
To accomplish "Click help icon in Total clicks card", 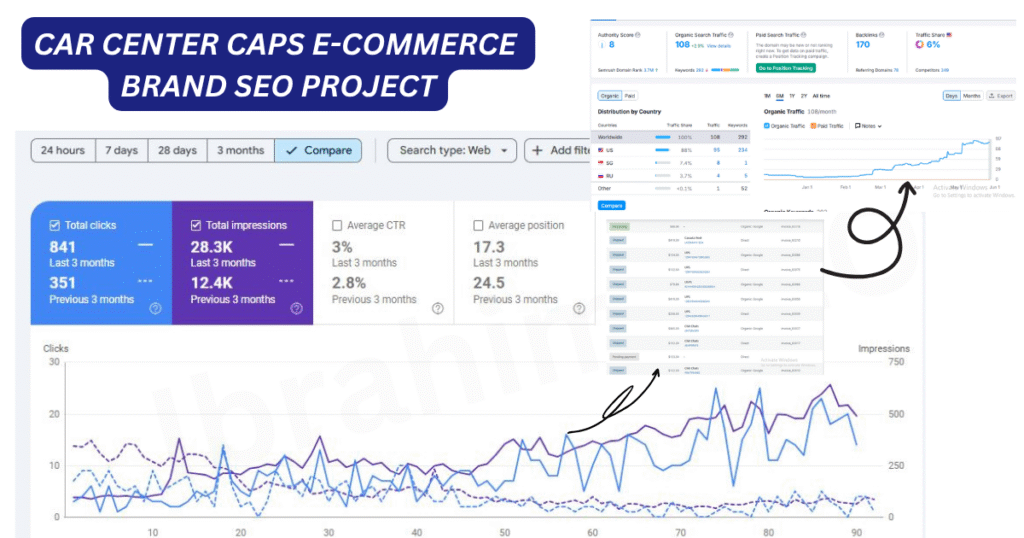I will coord(156,309).
